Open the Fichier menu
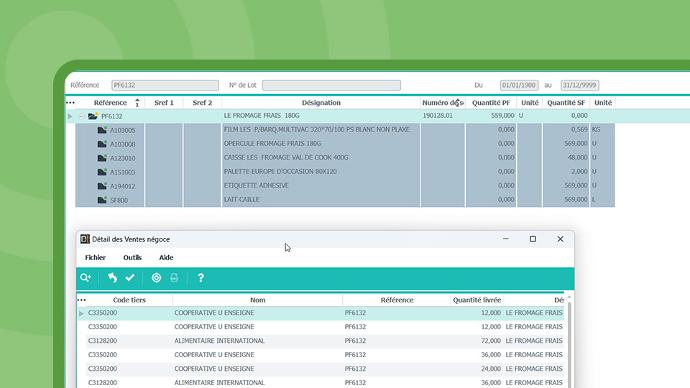 click(95, 257)
